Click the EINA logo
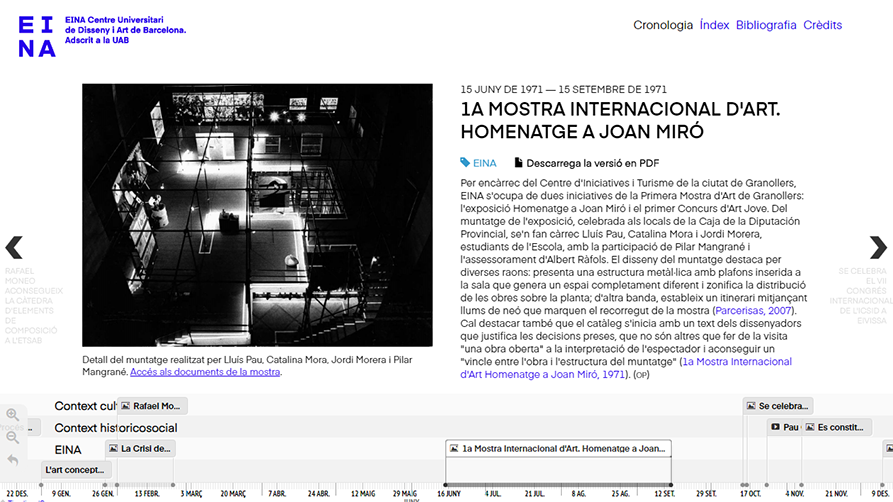The height and width of the screenshot is (502, 893). tap(37, 37)
